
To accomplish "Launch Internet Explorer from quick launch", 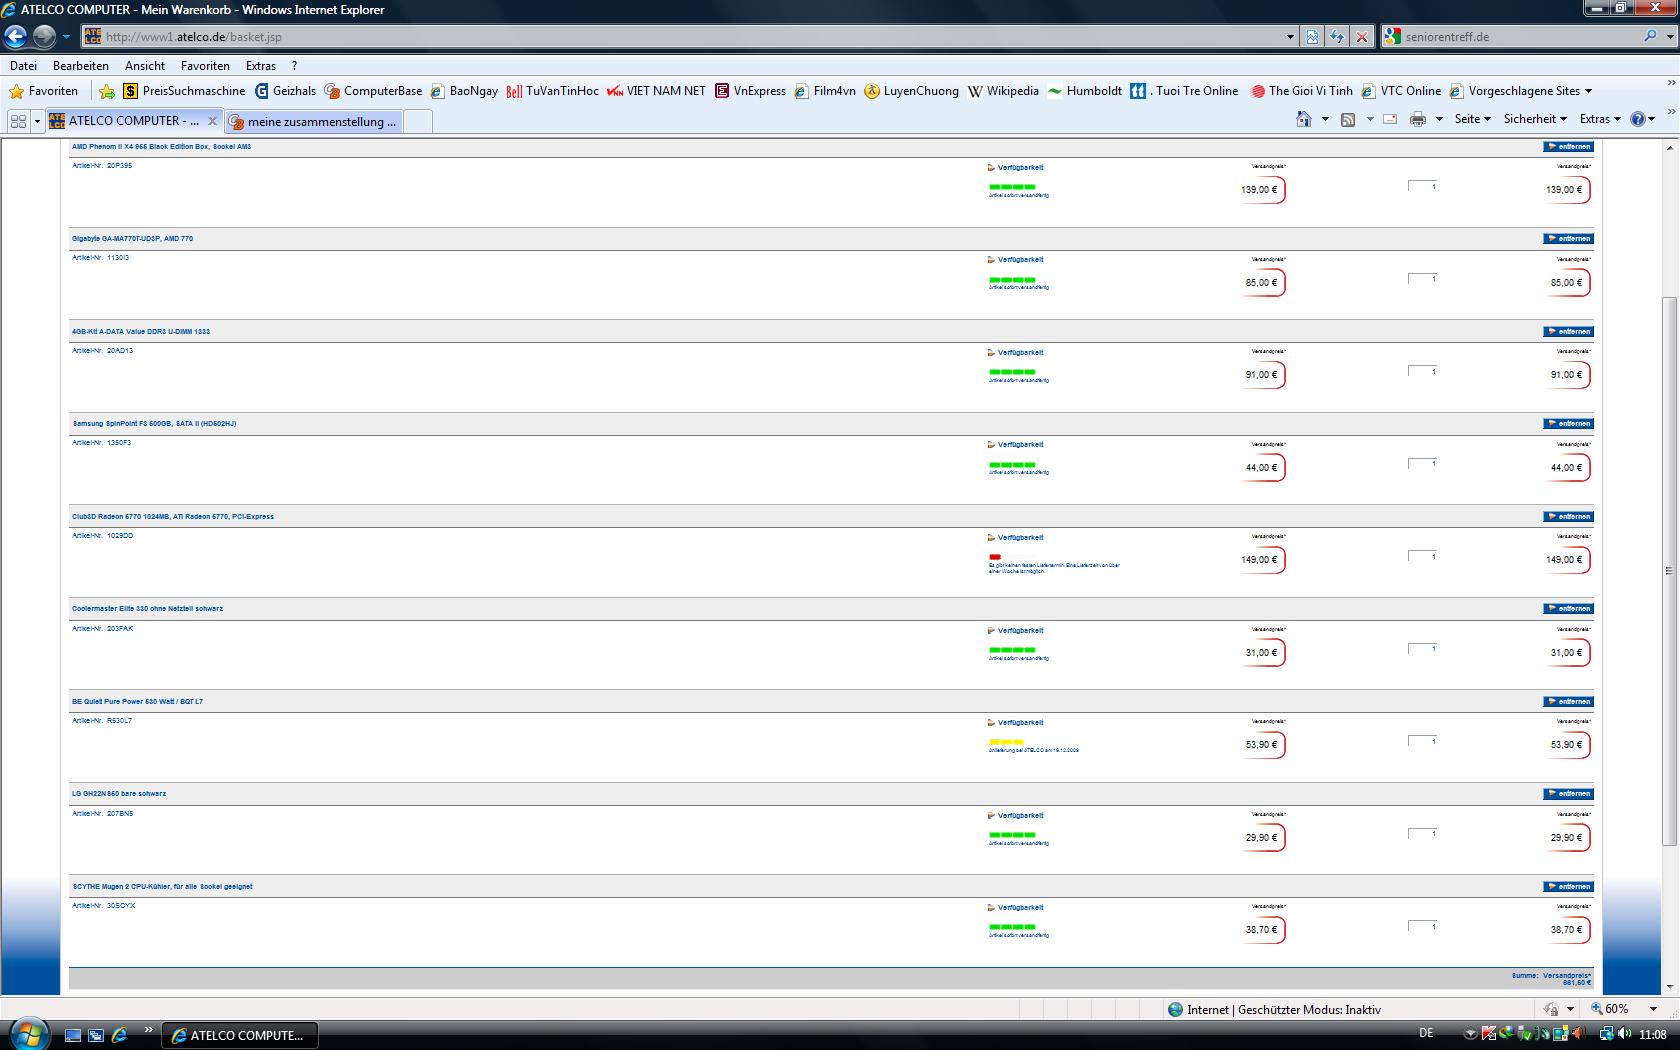I will click(119, 1035).
